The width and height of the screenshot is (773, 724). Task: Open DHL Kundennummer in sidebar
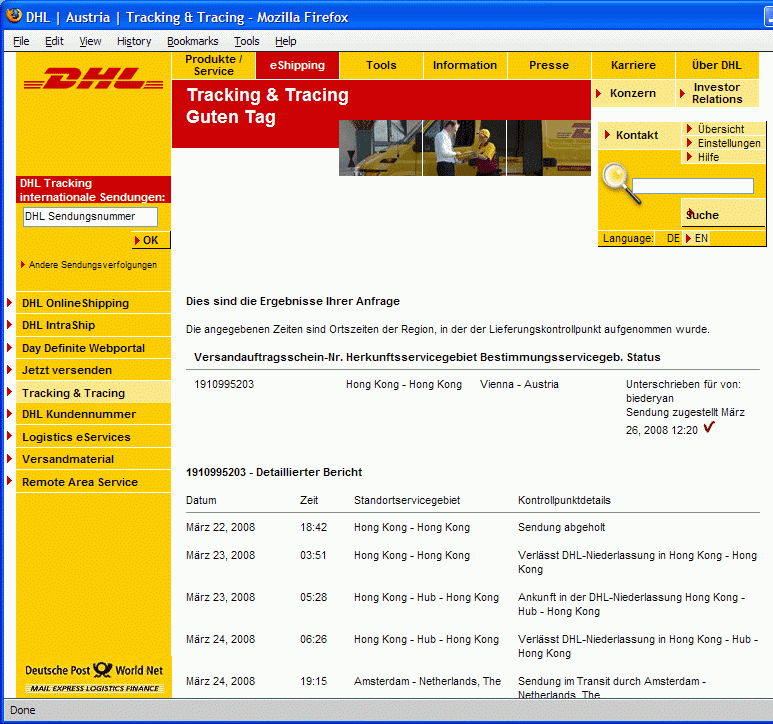point(93,414)
